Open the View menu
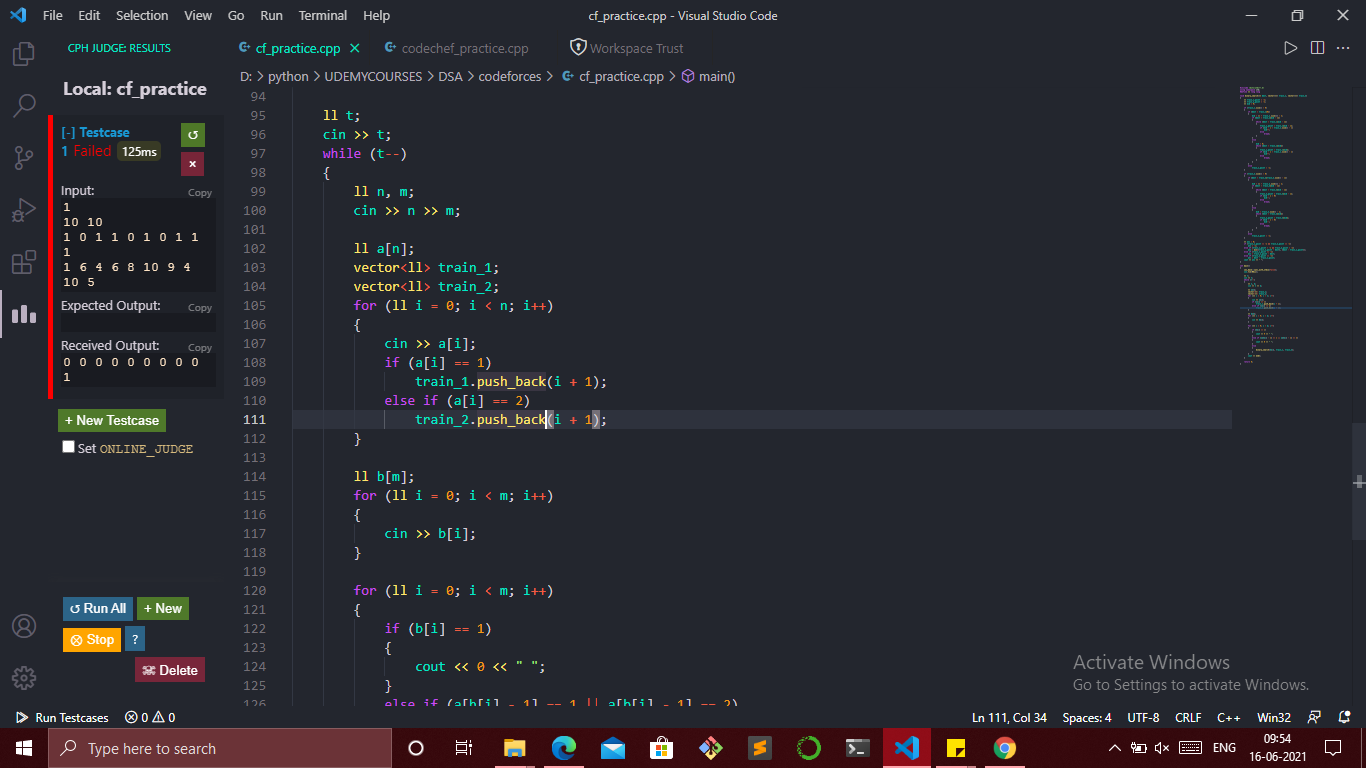1366x768 pixels. tap(198, 15)
